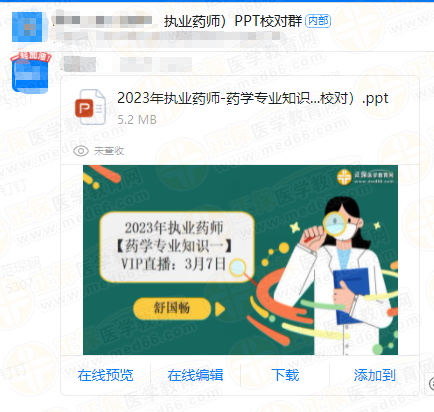This screenshot has height=412, width=434.
Task: Click the 内部 tag next to group name
Action: (318, 21)
